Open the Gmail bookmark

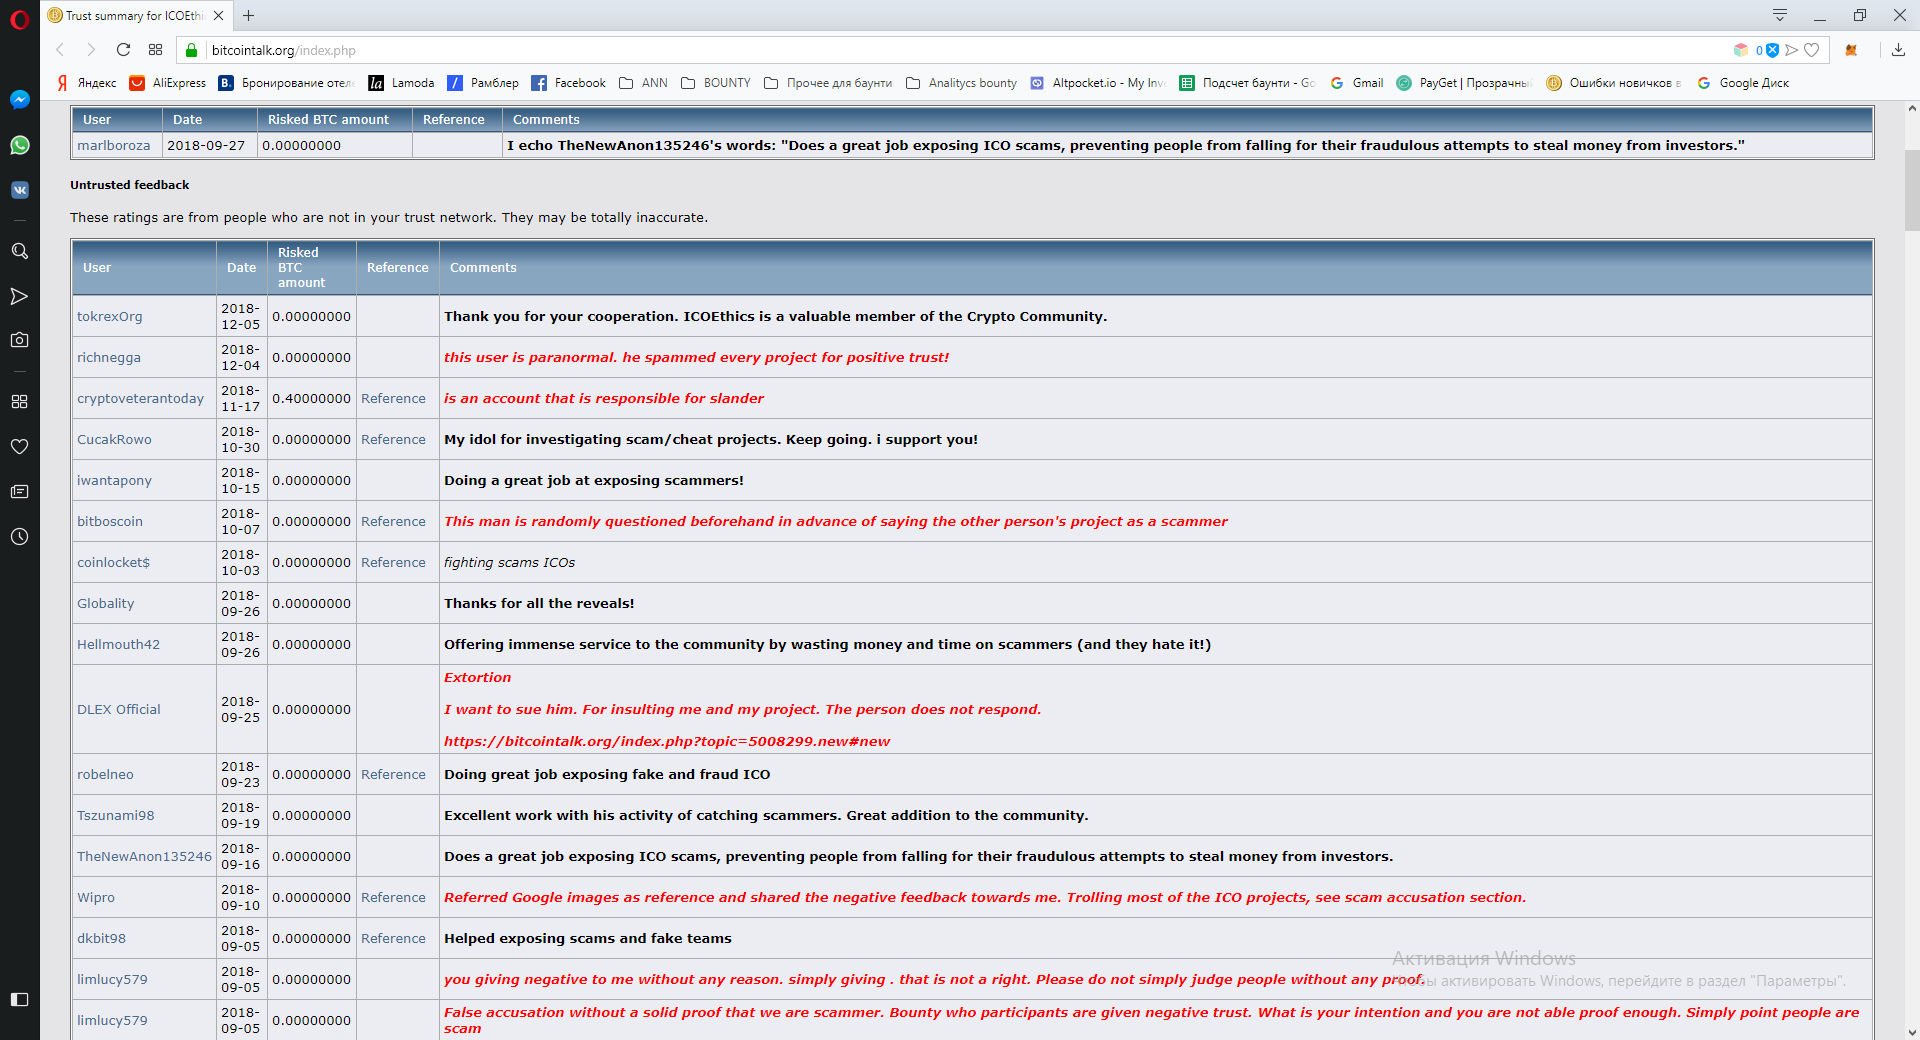click(1357, 83)
